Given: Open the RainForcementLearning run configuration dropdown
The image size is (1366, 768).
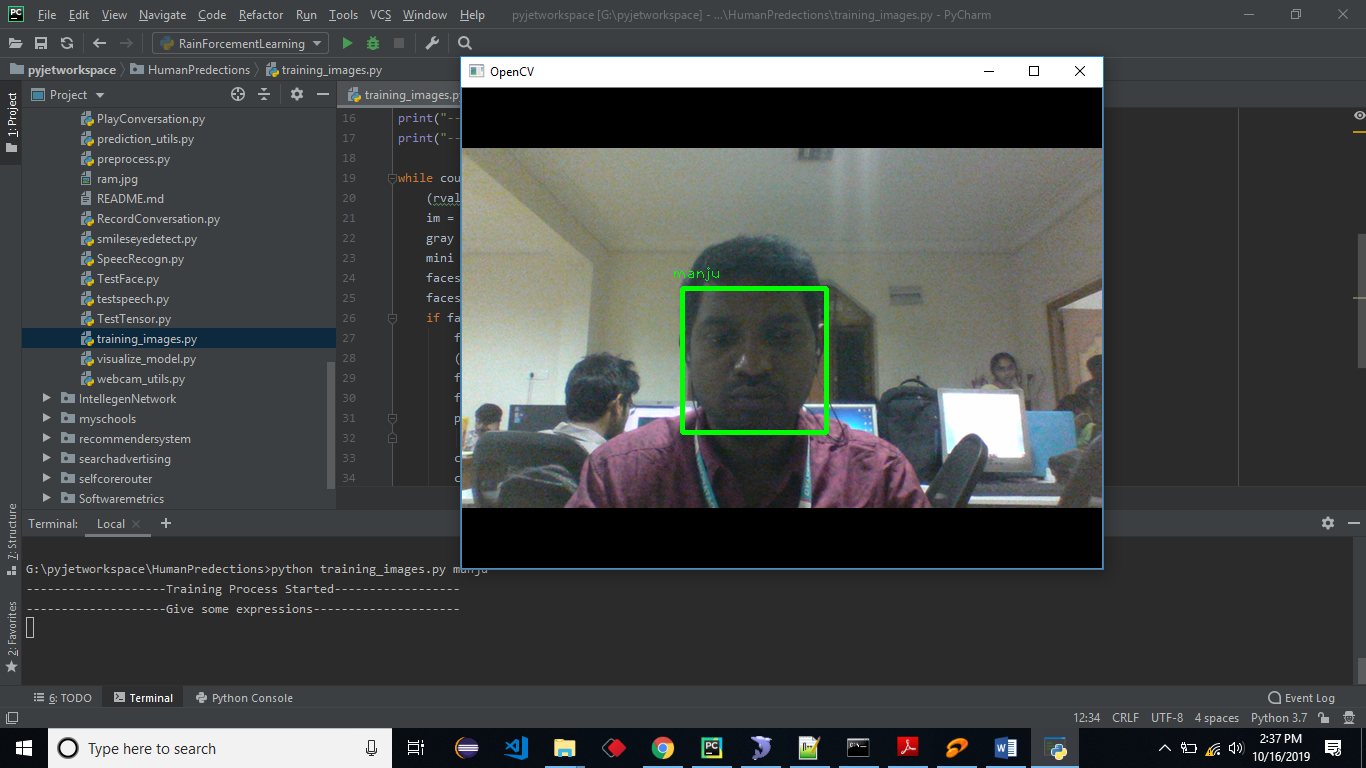Looking at the screenshot, I should pyautogui.click(x=240, y=43).
